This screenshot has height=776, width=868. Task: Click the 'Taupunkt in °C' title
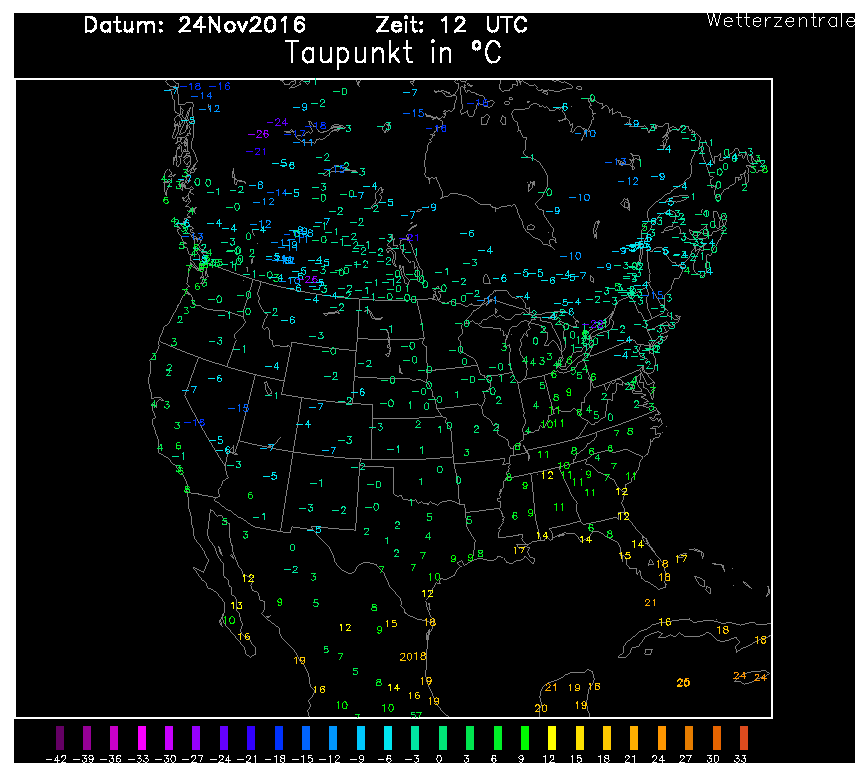[394, 53]
